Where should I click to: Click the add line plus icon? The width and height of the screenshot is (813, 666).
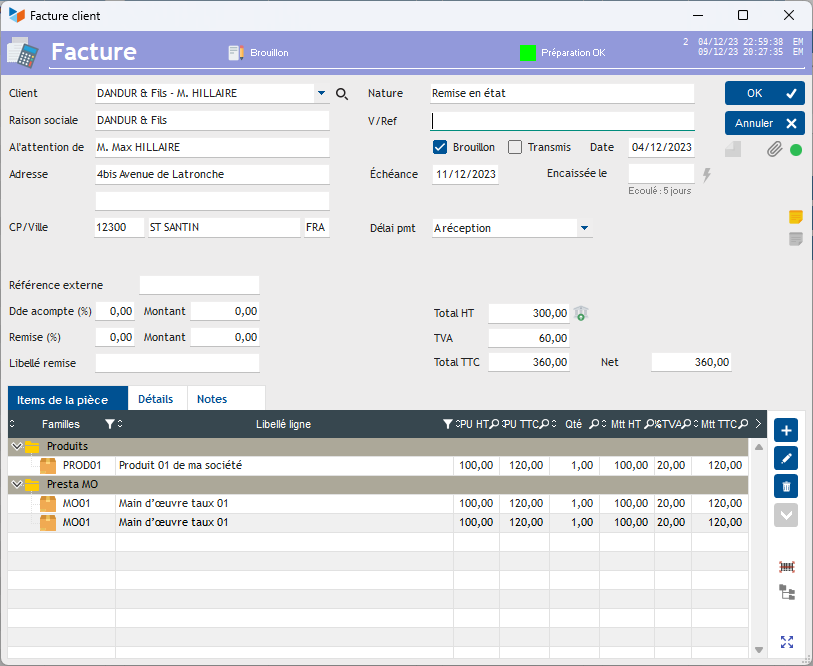[x=786, y=431]
